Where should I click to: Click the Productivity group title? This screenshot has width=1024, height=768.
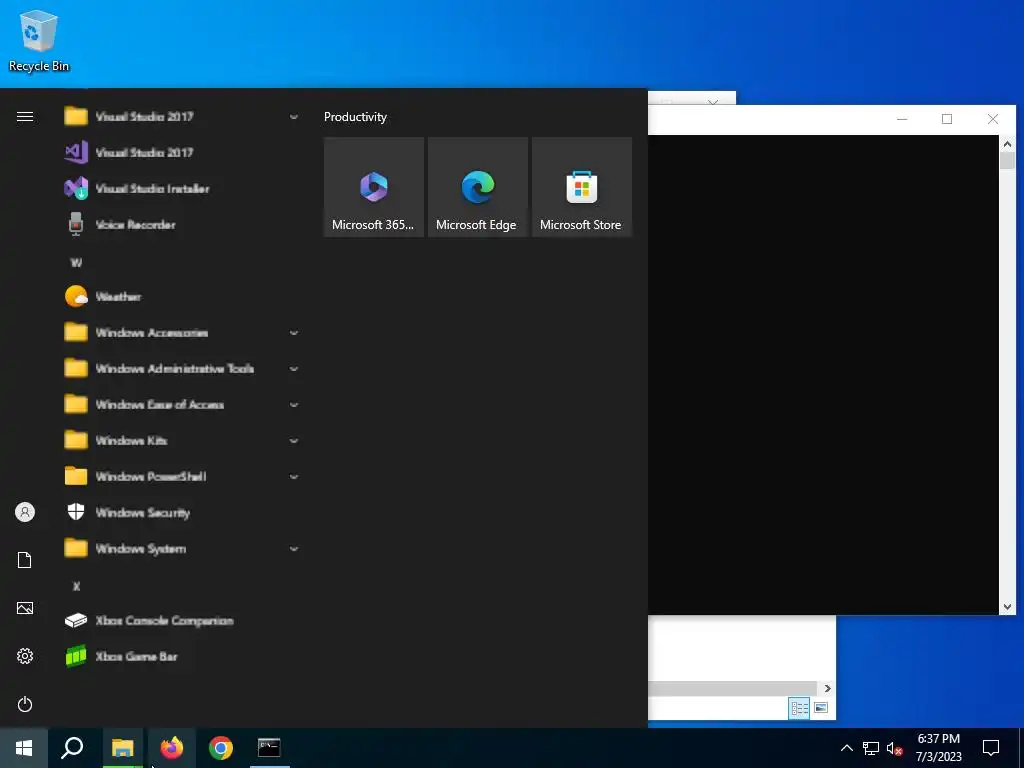pyautogui.click(x=355, y=117)
